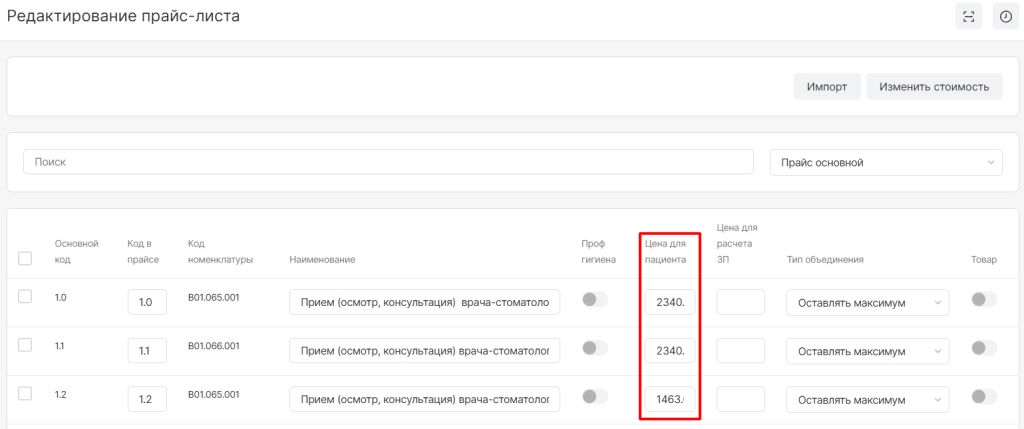
Task: Enable Проф гигиена switch for row 1.1
Action: 595,348
